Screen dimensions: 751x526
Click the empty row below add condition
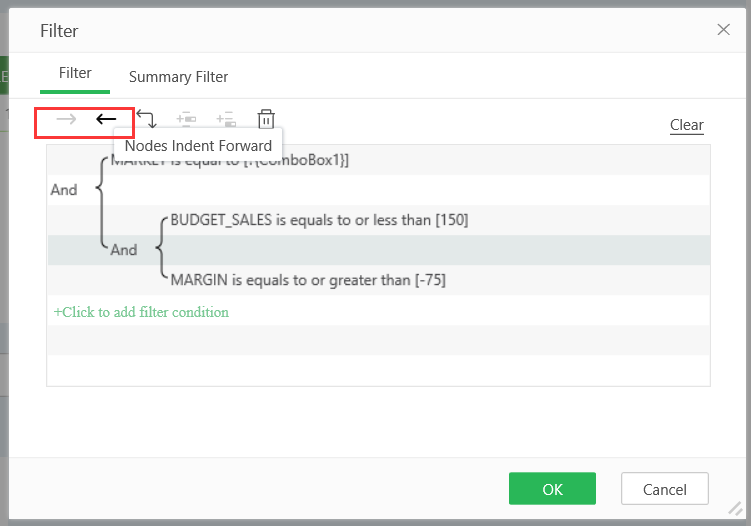(x=378, y=340)
